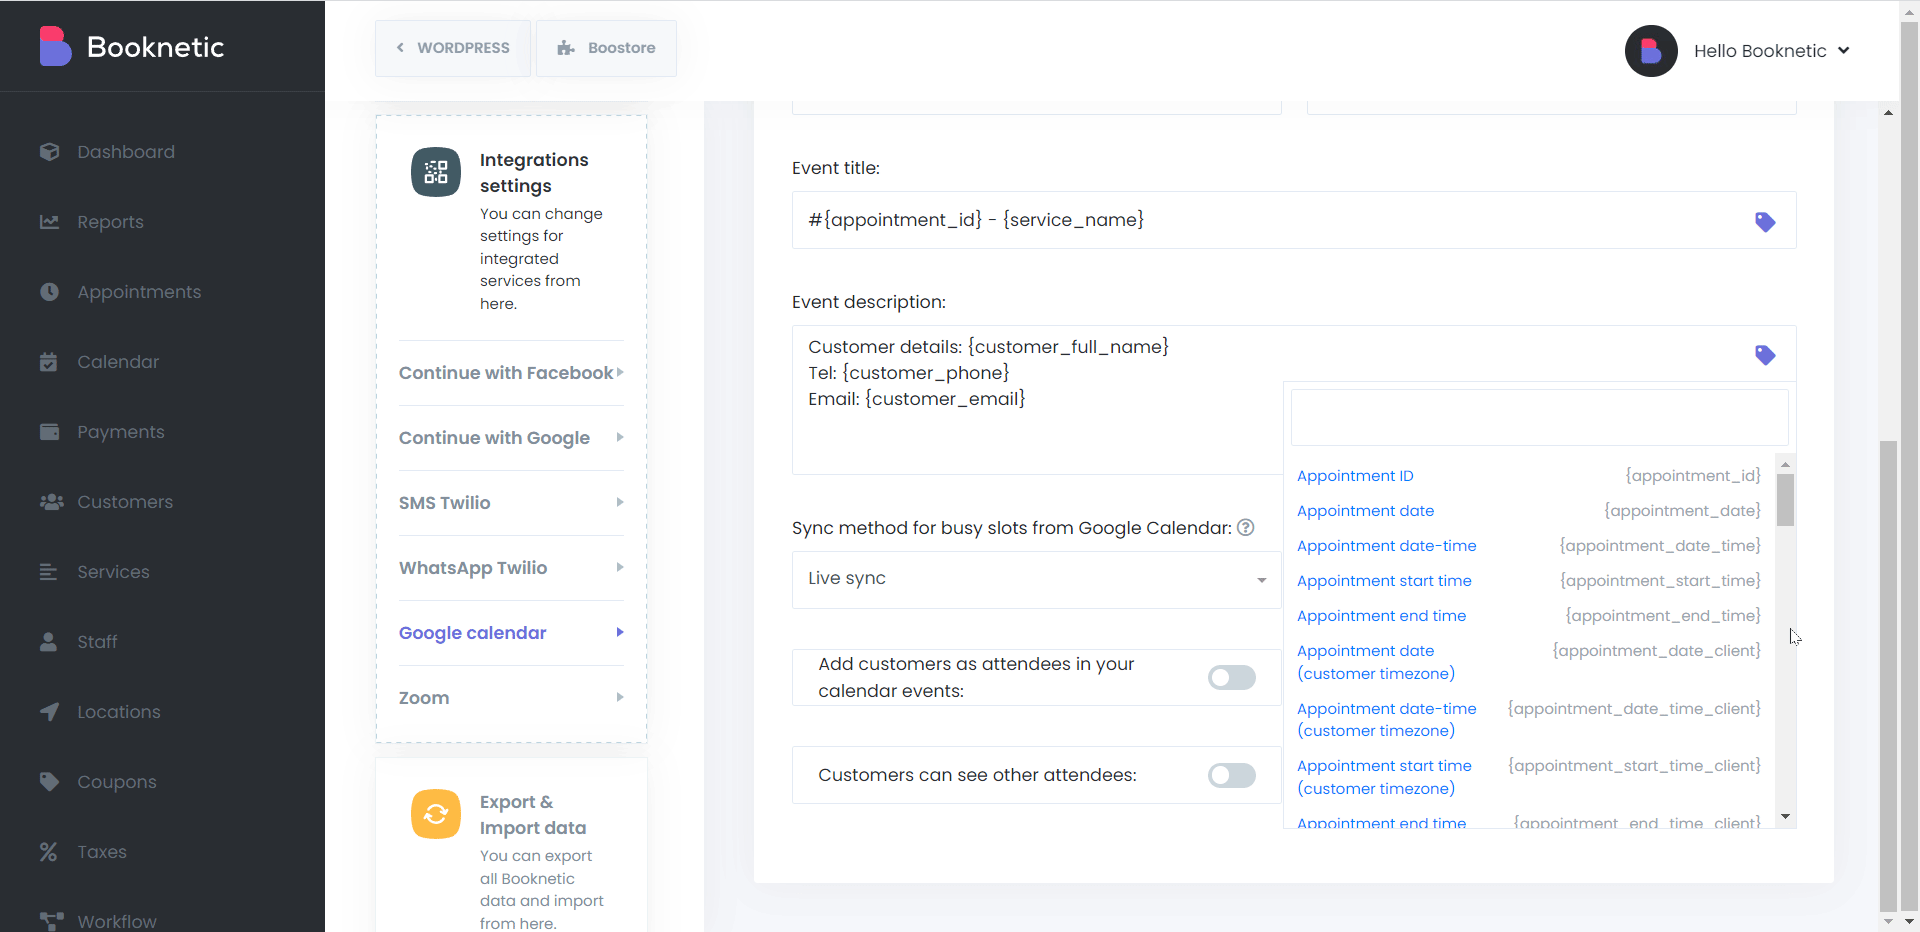Click the Services list icon
Image resolution: width=1920 pixels, height=932 pixels.
48,572
